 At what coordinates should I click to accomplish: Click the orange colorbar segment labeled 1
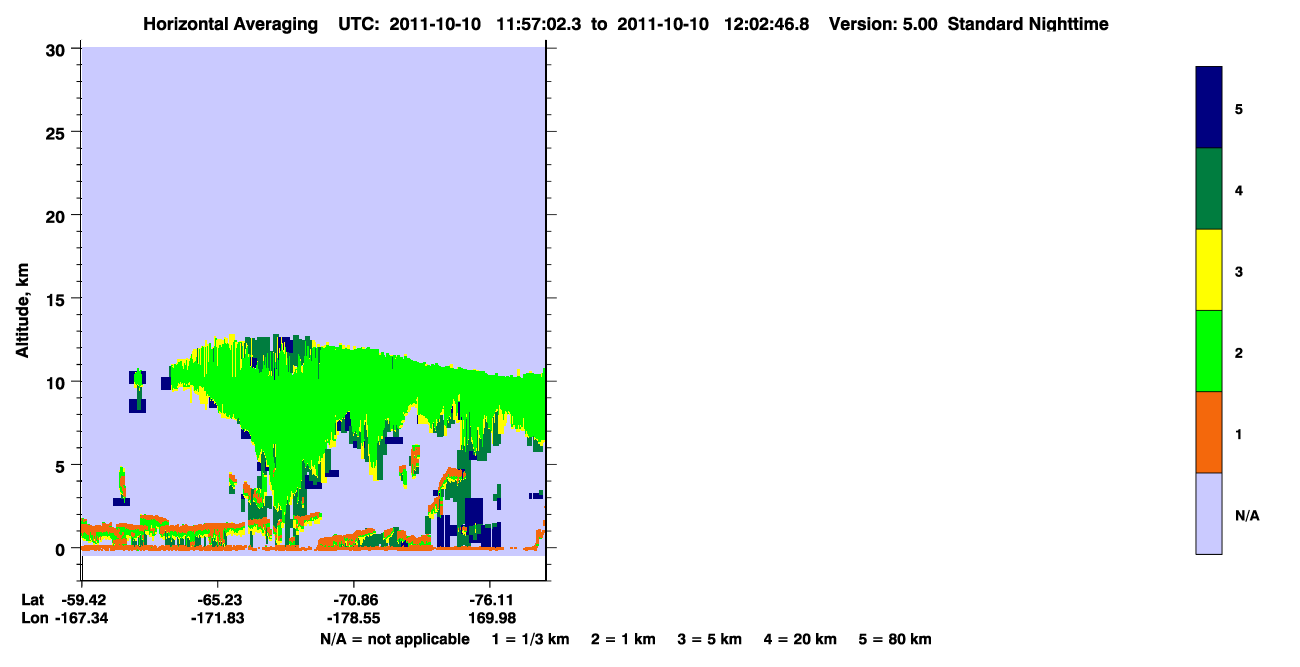pyautogui.click(x=1208, y=432)
